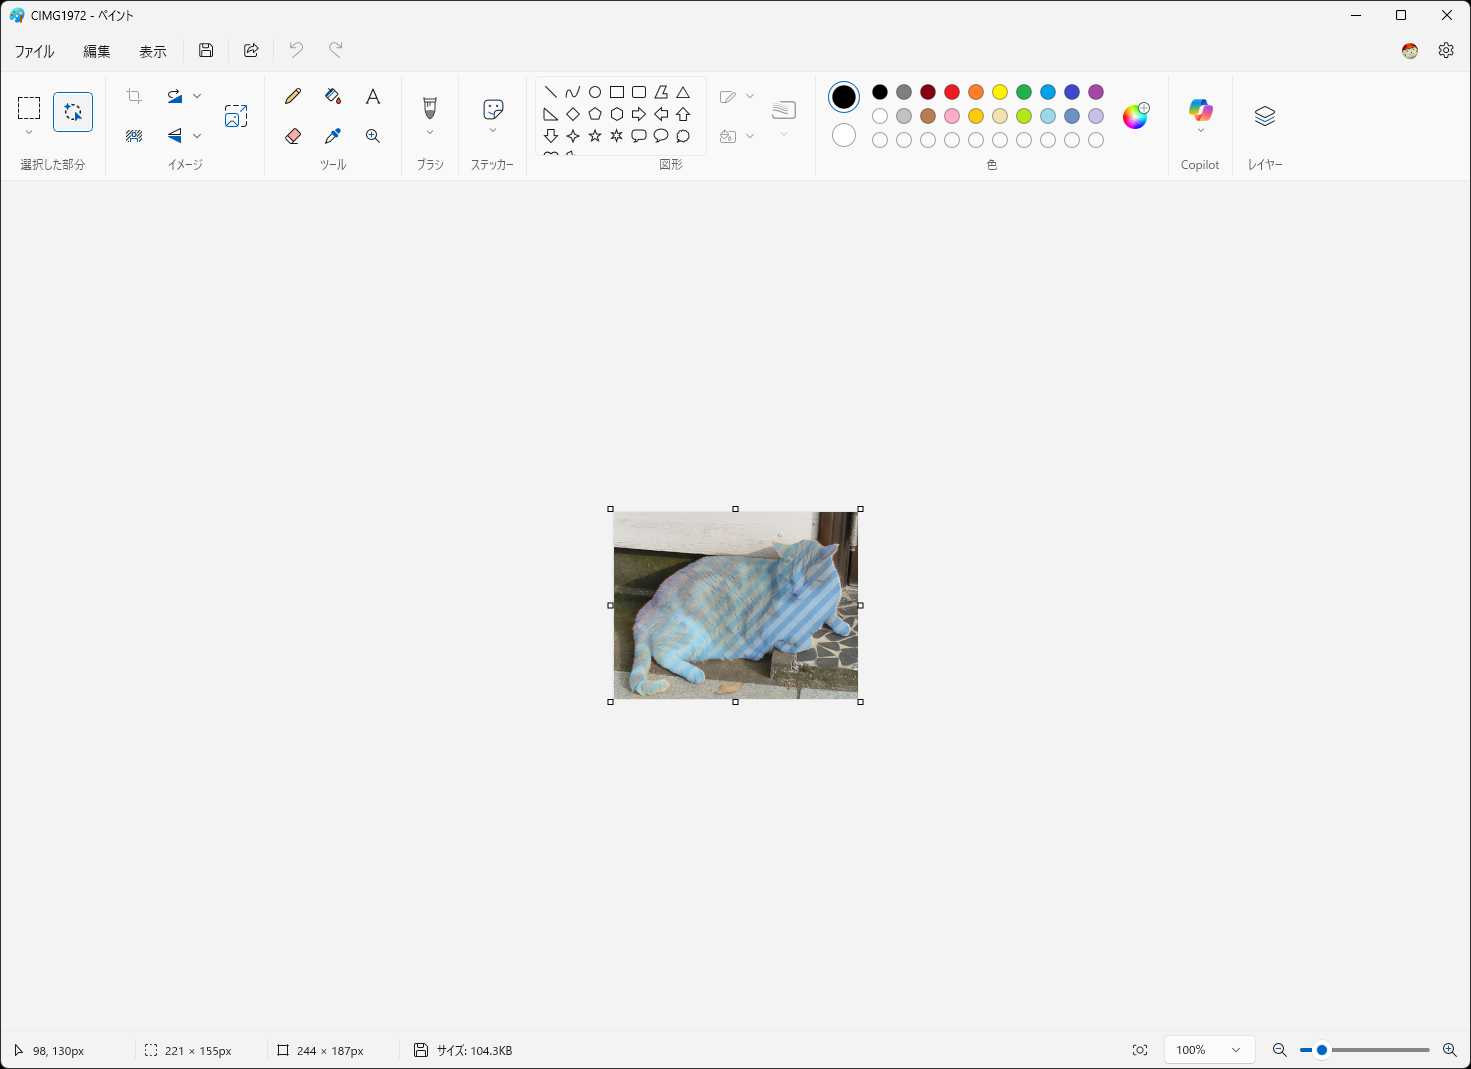Click the Share button in the toolbar

251,50
